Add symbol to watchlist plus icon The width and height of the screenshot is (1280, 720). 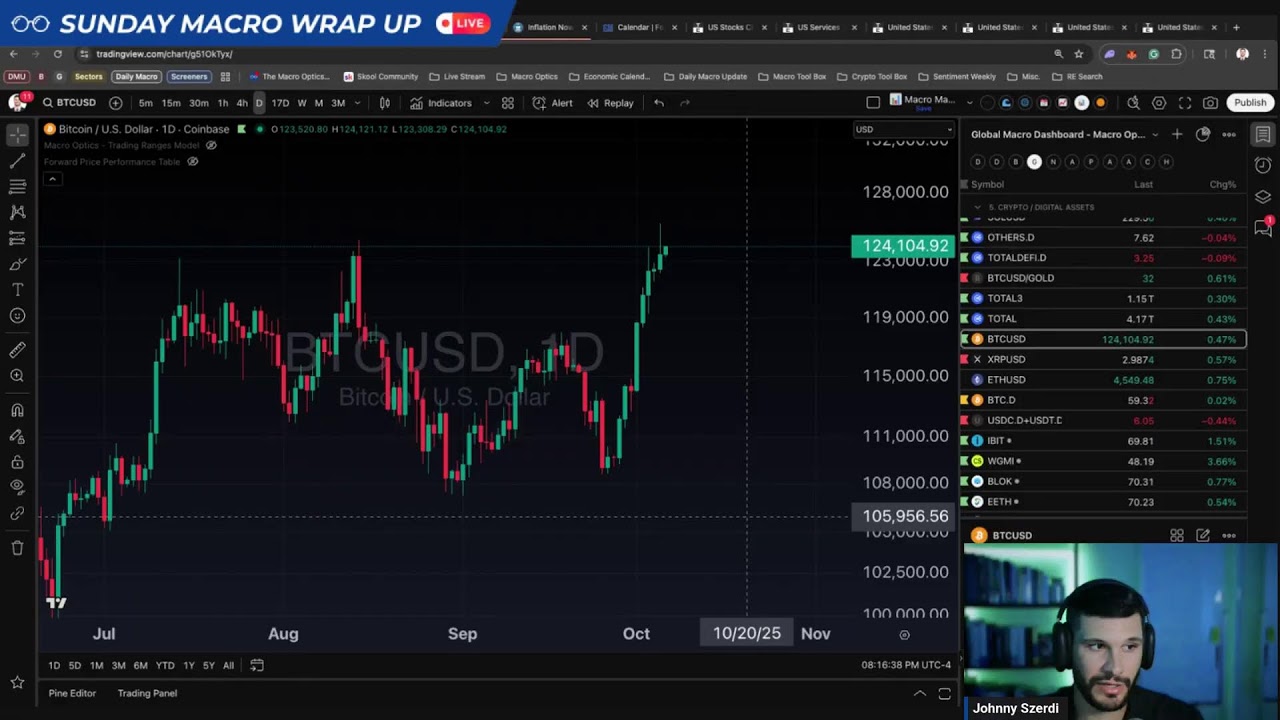[1177, 134]
